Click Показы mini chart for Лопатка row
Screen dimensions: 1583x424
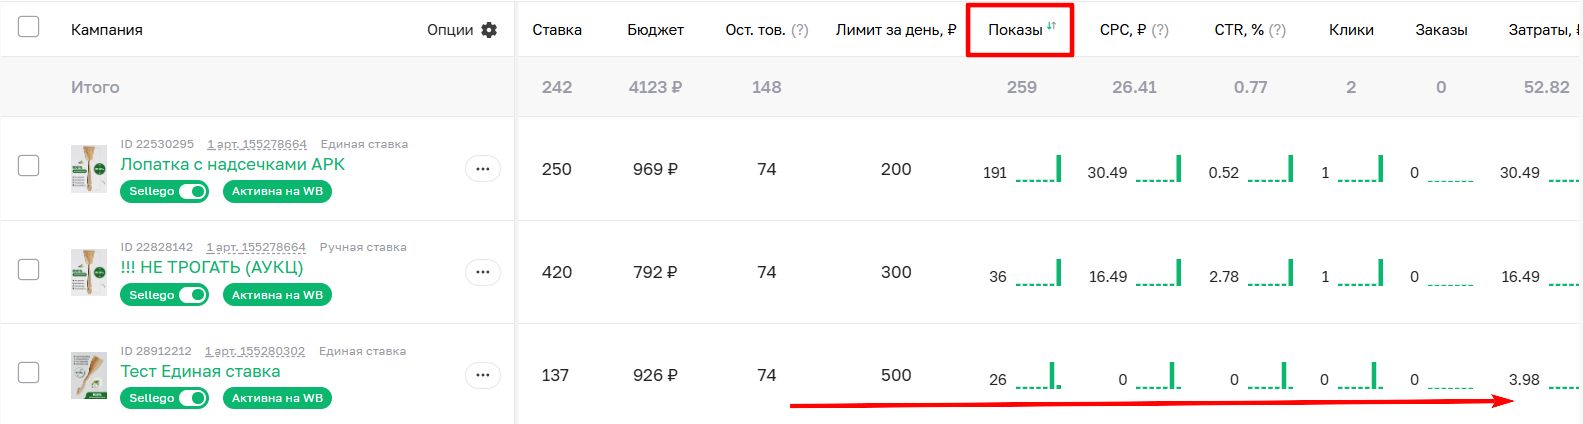(1038, 170)
